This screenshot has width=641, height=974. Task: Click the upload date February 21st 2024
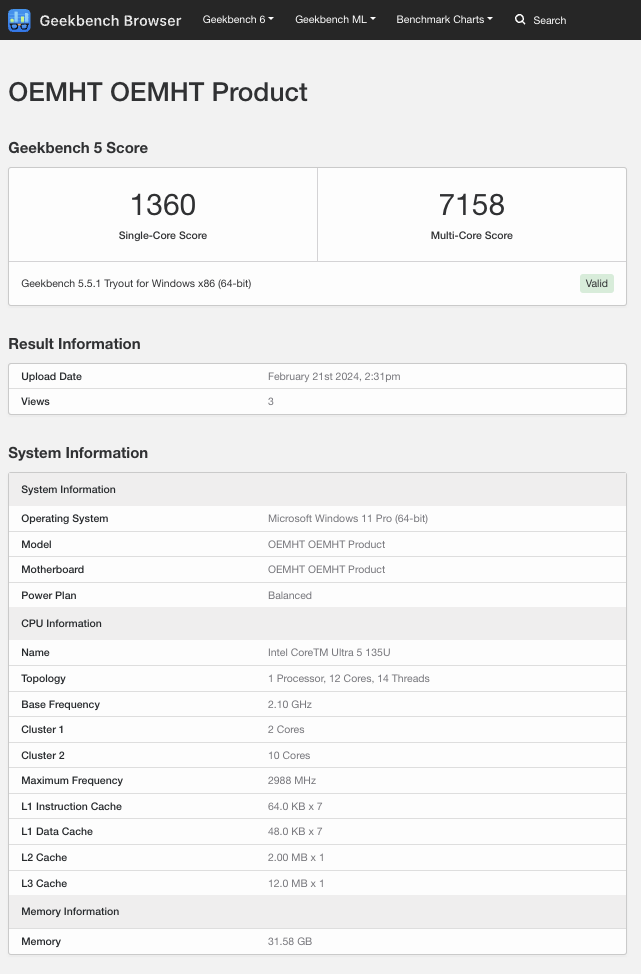334,377
